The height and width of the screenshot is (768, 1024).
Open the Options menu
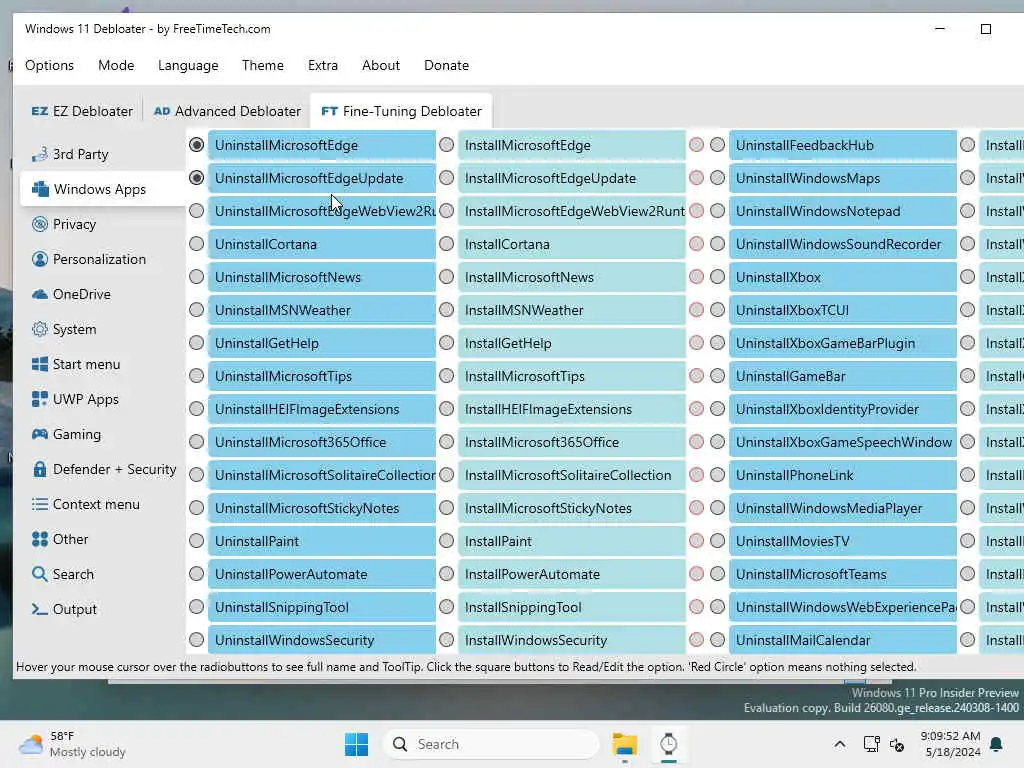click(50, 65)
